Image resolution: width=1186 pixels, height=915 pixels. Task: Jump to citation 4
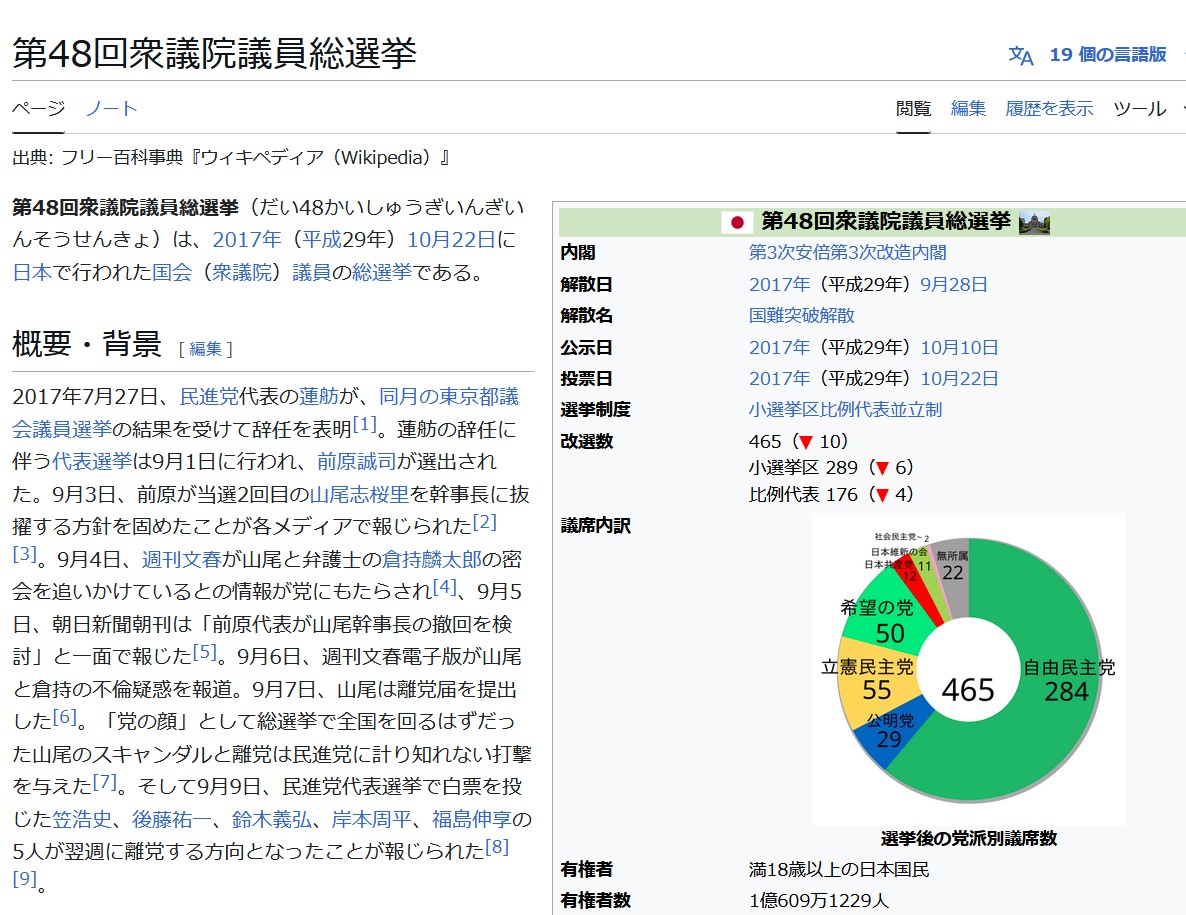[445, 586]
